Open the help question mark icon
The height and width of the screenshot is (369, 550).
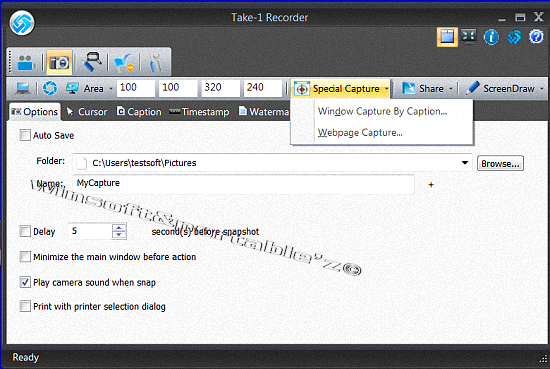tap(536, 37)
